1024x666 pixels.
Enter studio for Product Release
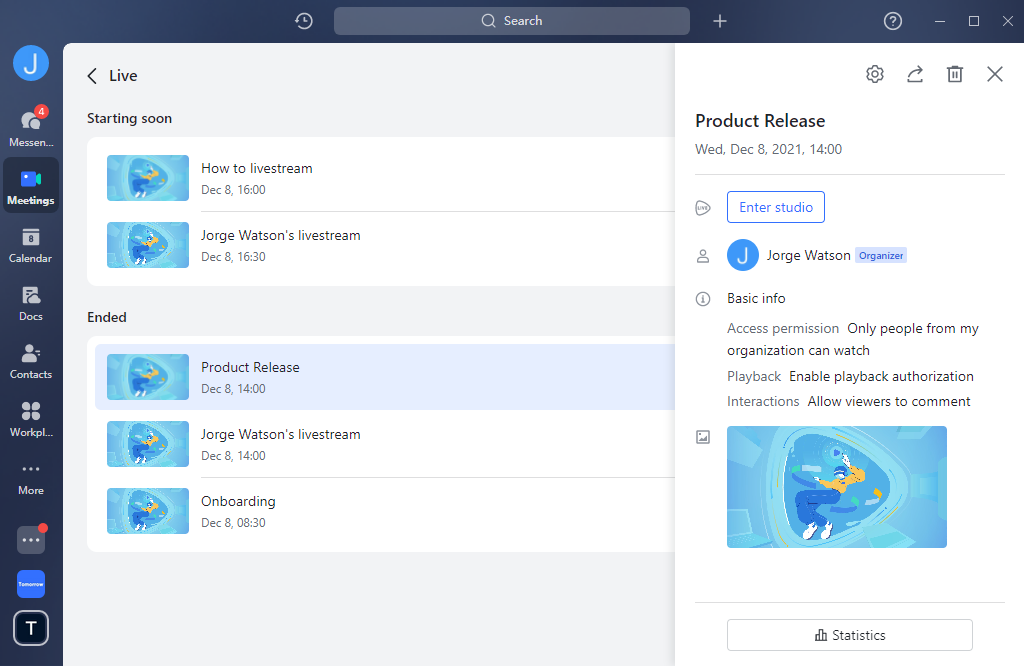click(x=776, y=207)
